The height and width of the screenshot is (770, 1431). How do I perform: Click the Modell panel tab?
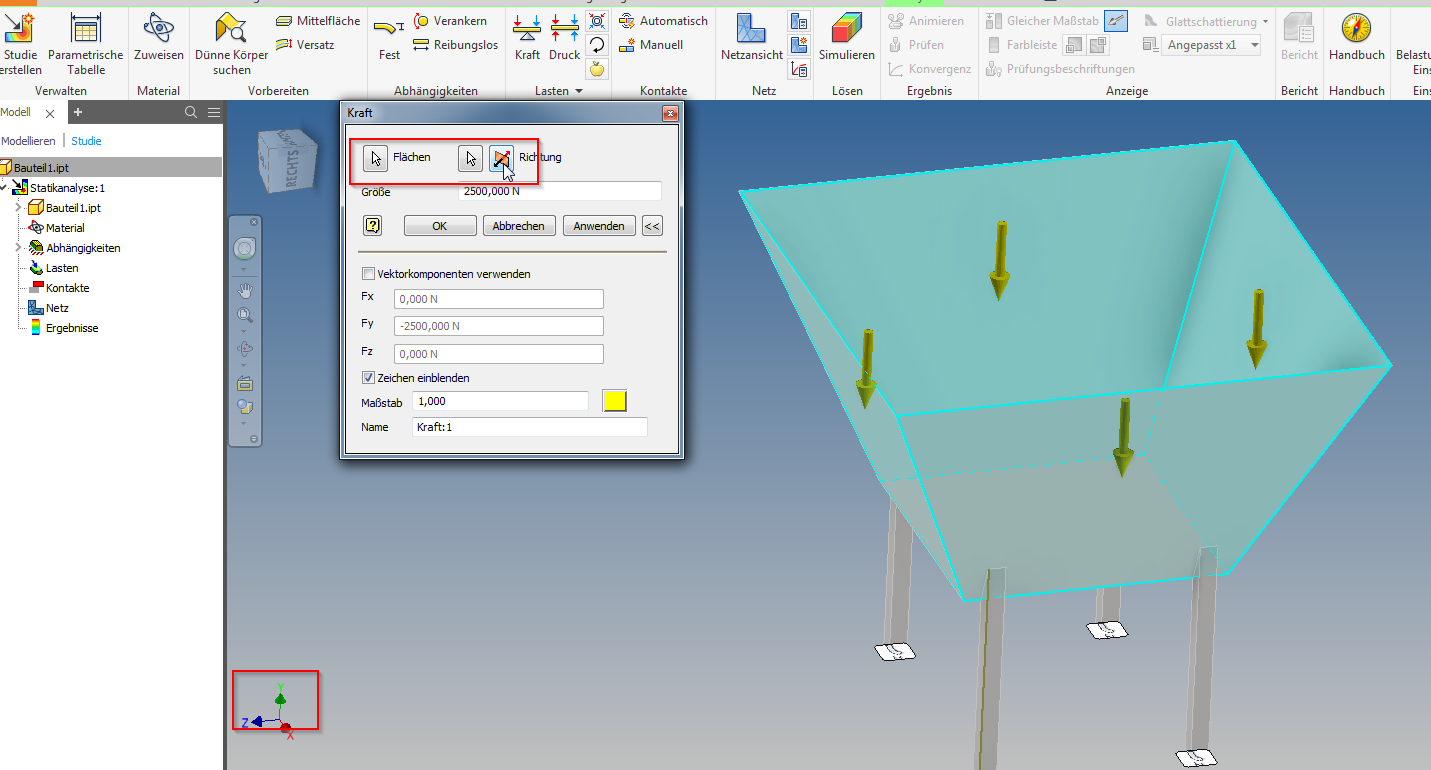(x=16, y=112)
